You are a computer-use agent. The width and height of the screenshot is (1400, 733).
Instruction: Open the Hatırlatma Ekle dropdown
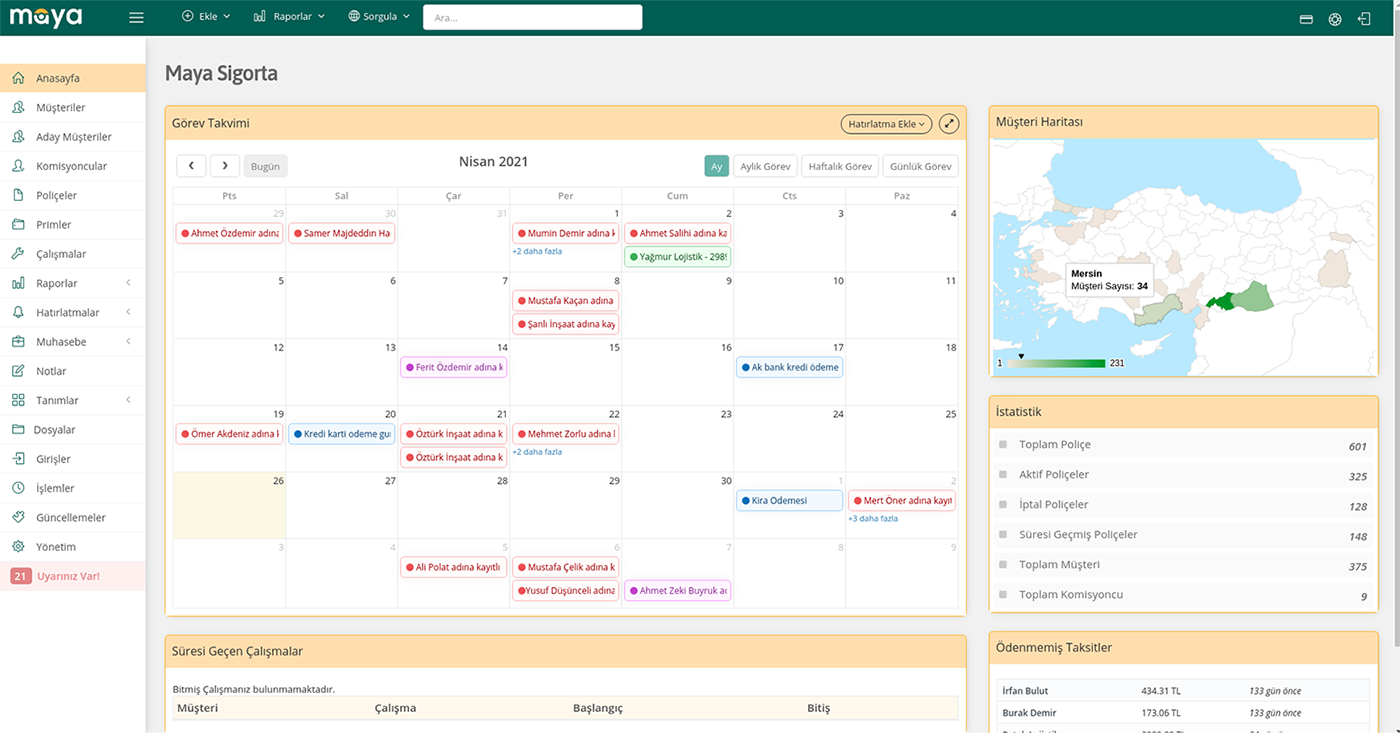click(886, 124)
